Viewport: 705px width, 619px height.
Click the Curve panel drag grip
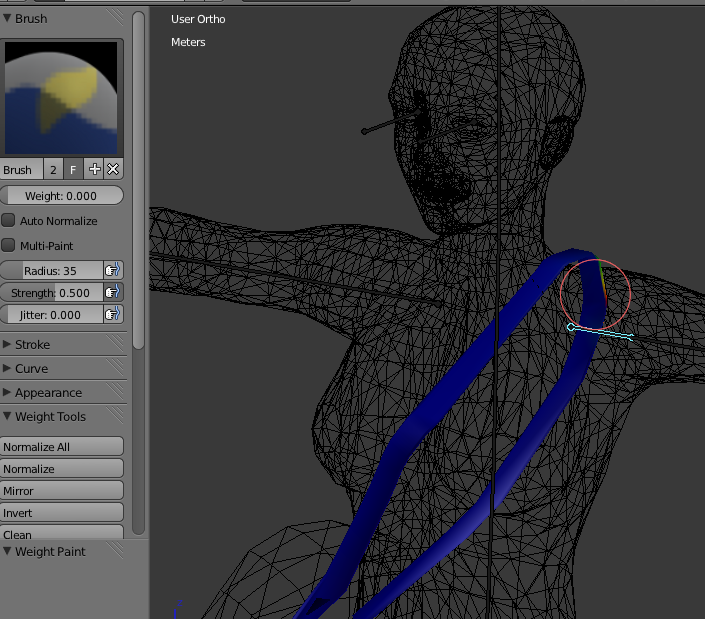pos(116,368)
